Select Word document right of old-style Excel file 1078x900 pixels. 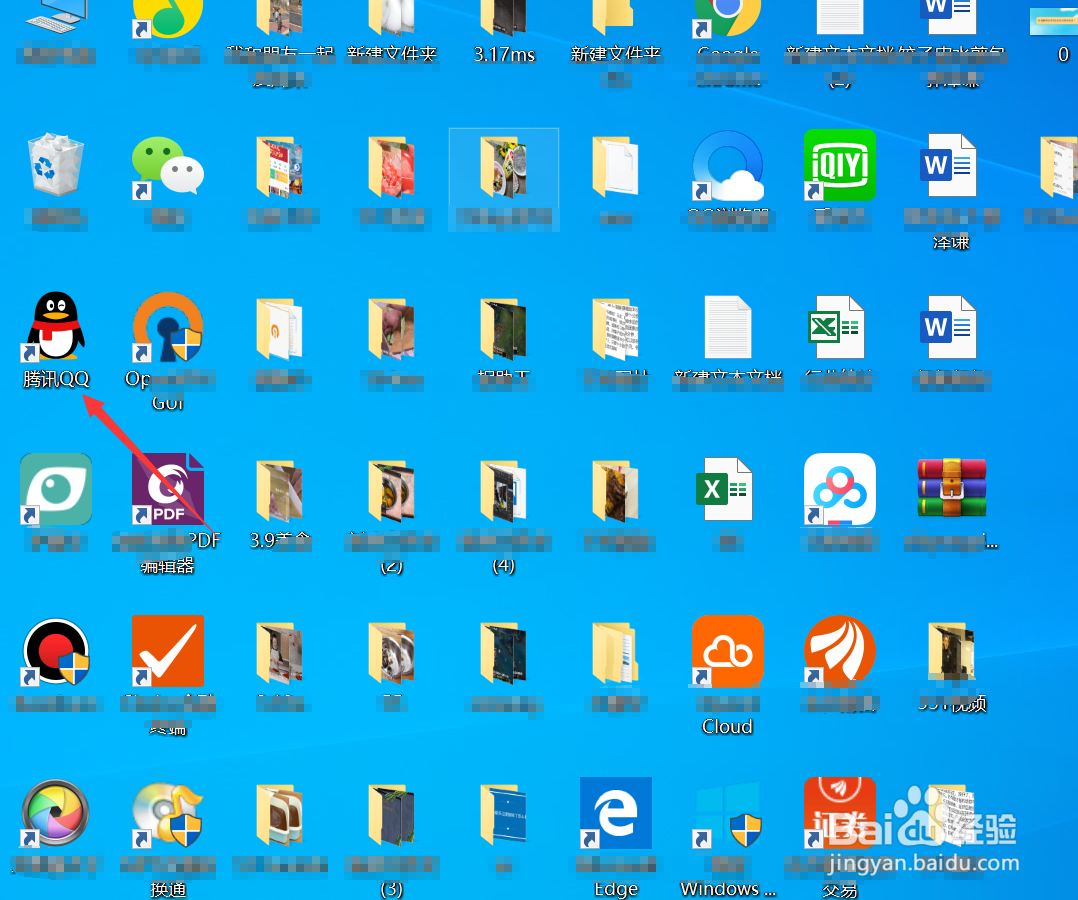pyautogui.click(x=948, y=327)
